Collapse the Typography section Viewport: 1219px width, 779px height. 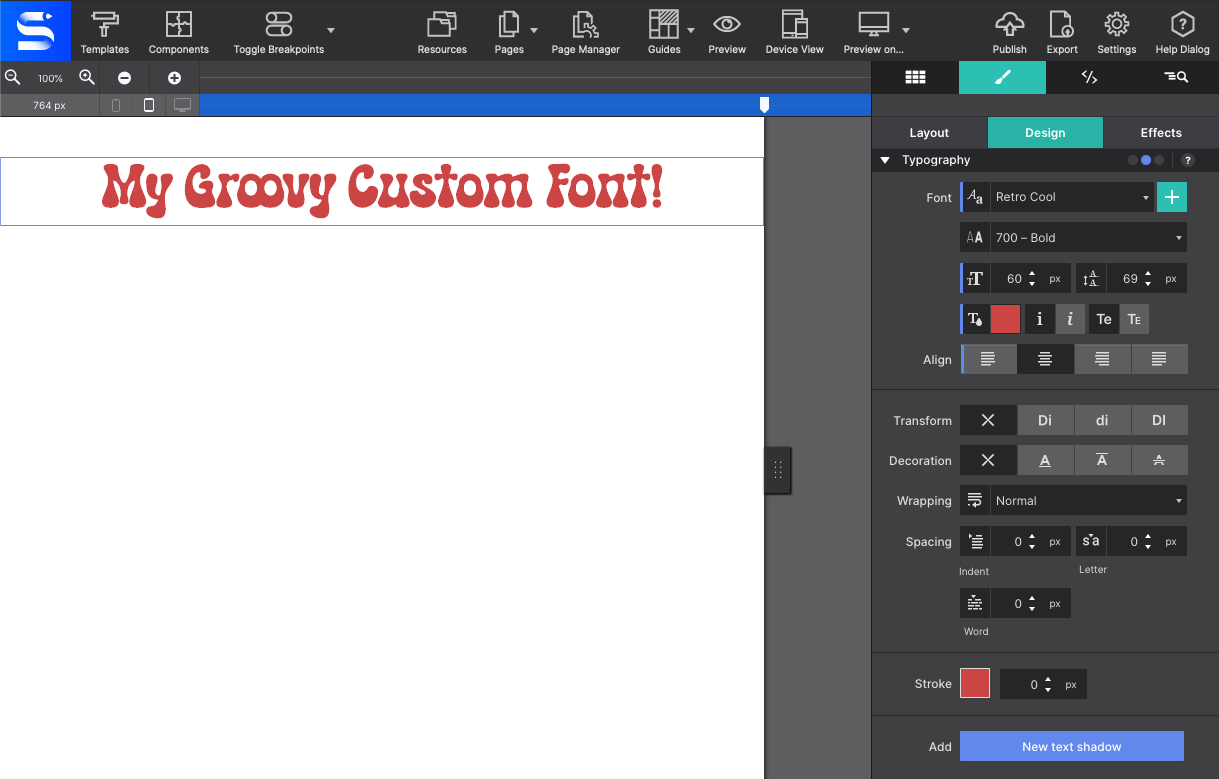[x=885, y=160]
